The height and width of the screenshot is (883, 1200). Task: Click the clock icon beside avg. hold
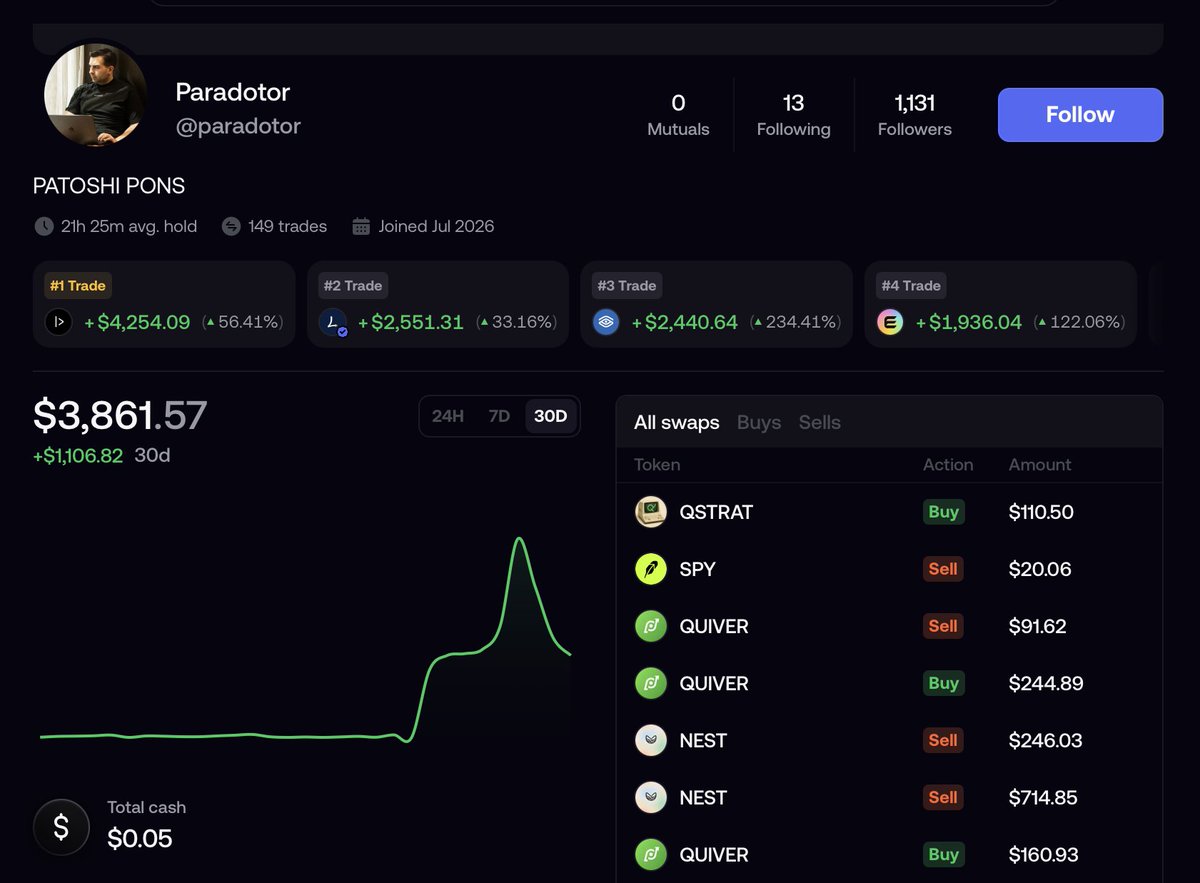[x=44, y=226]
